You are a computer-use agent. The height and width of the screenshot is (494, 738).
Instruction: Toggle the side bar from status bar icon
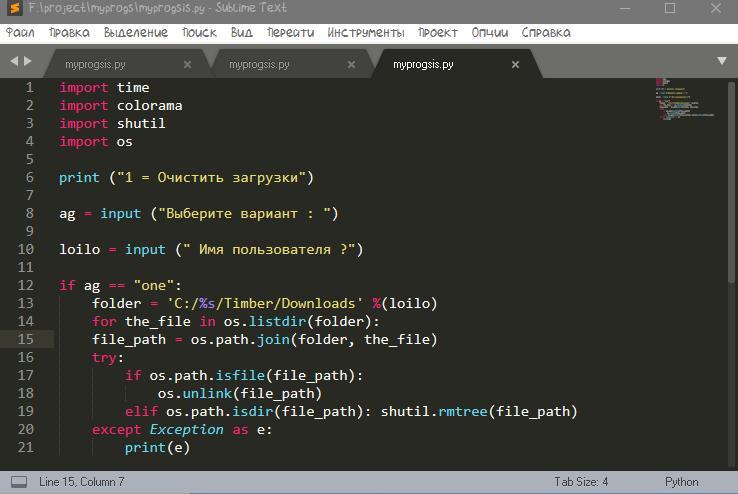point(17,482)
